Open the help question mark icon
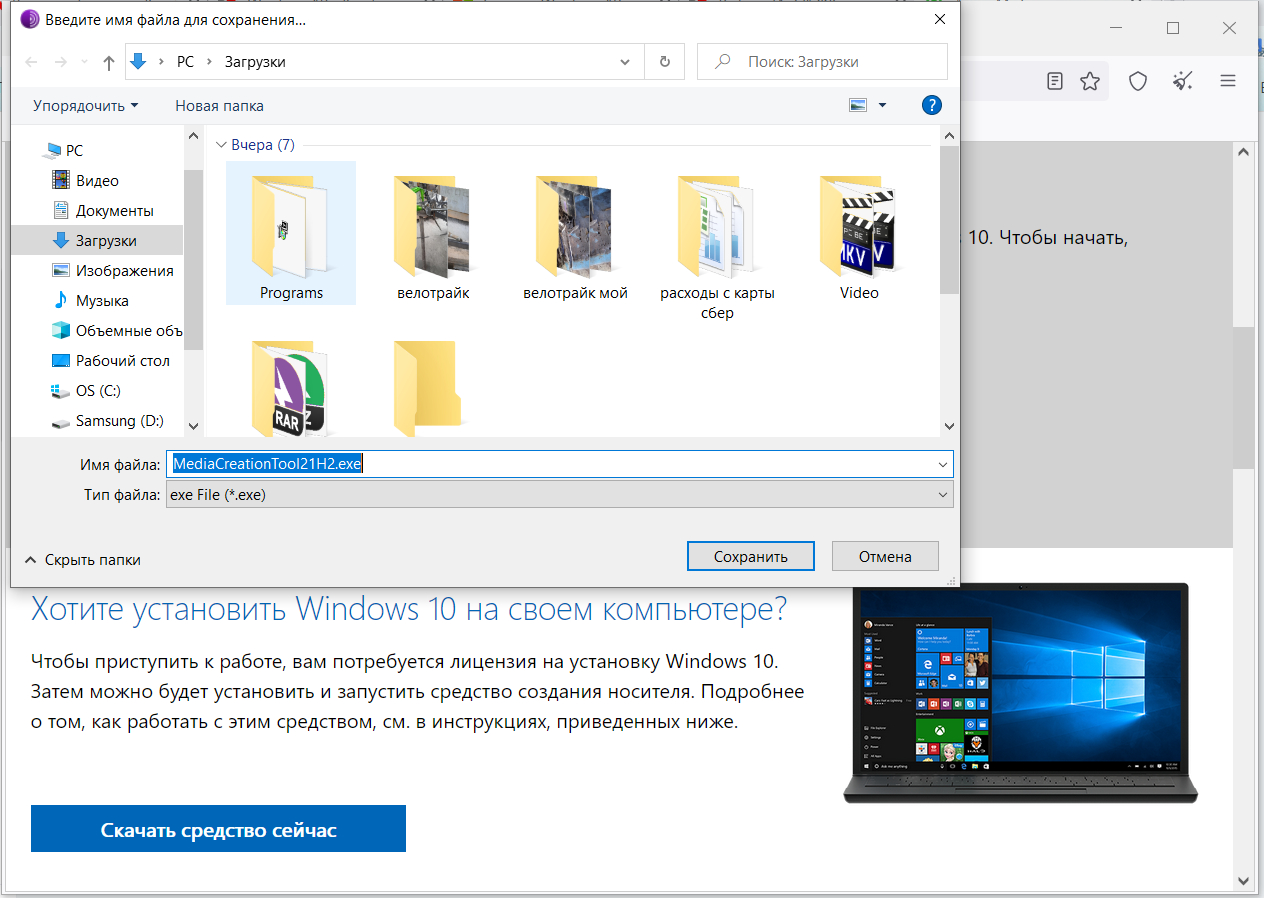 pos(931,105)
